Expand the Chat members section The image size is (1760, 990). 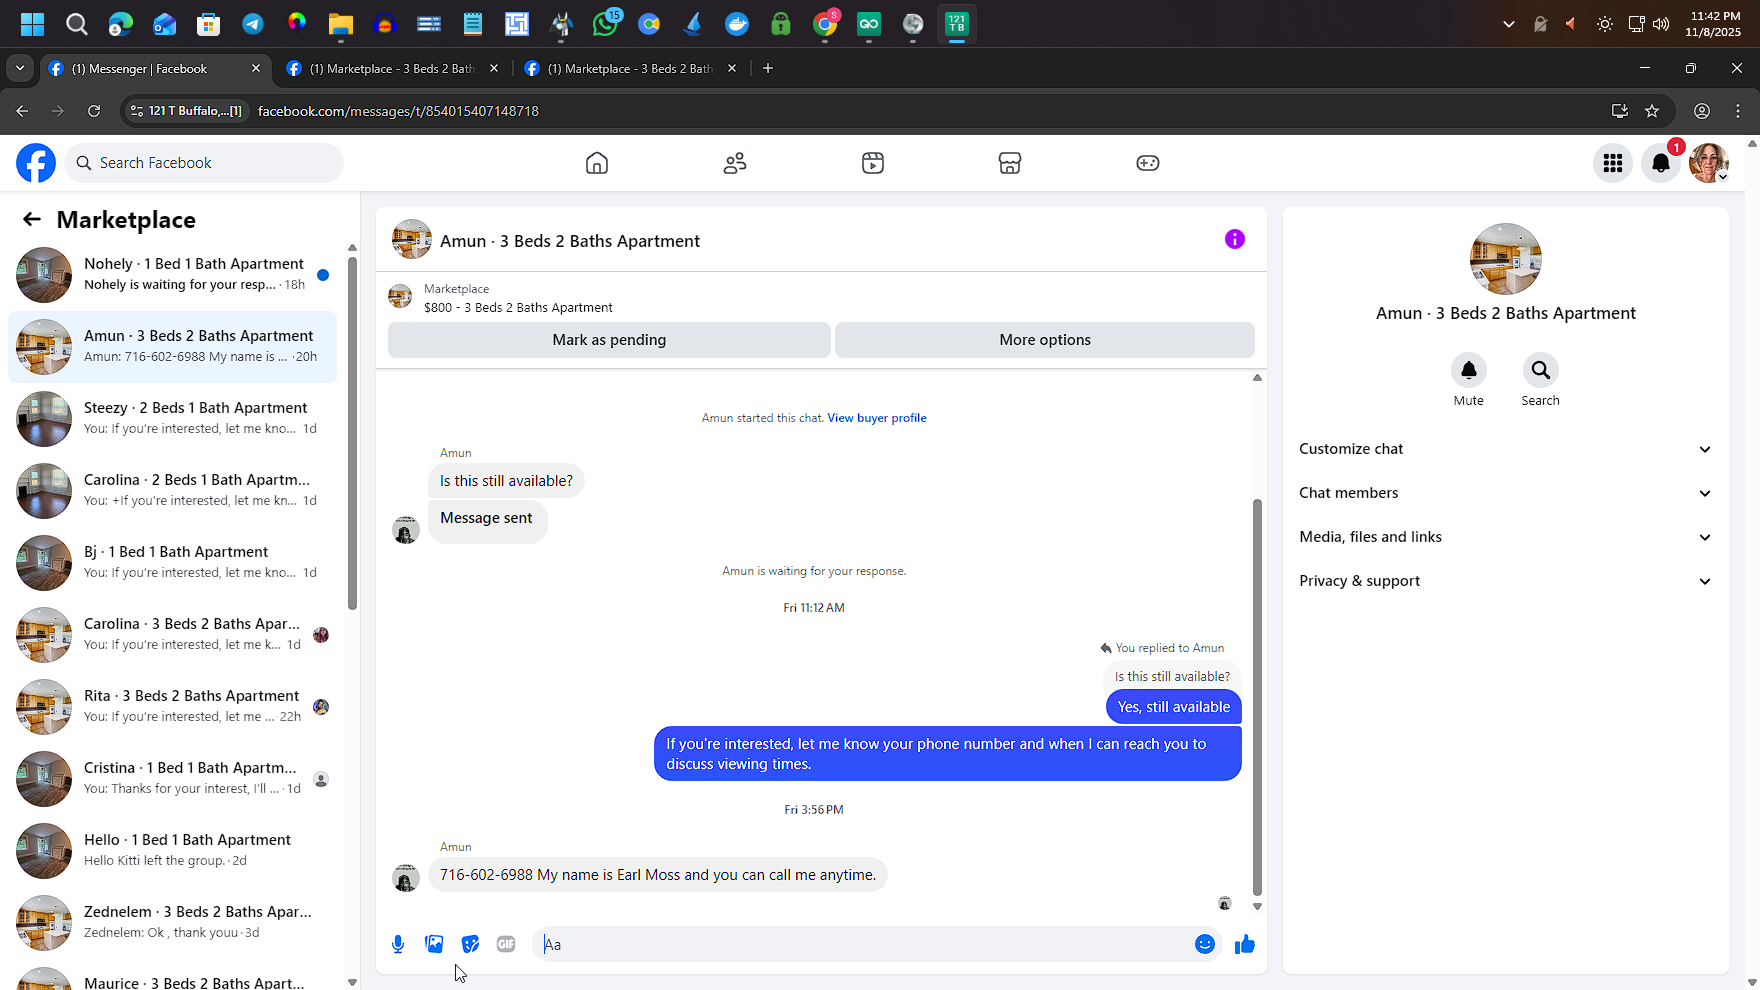tap(1505, 493)
